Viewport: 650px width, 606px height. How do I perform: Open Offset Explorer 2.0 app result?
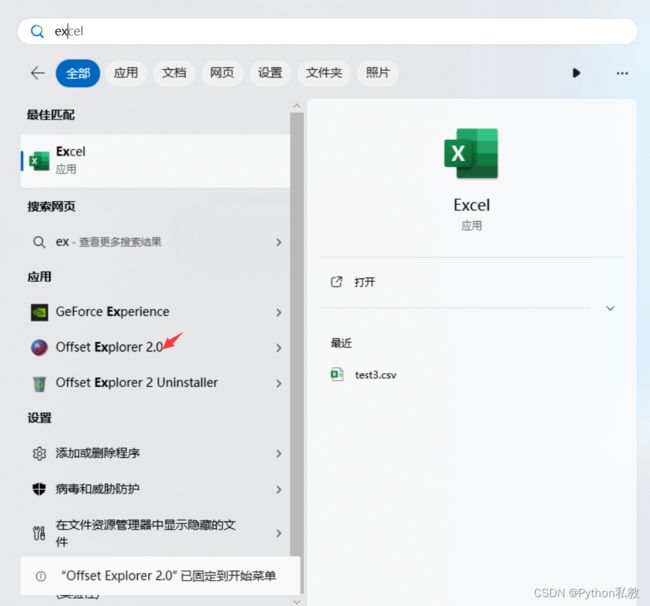(x=155, y=347)
